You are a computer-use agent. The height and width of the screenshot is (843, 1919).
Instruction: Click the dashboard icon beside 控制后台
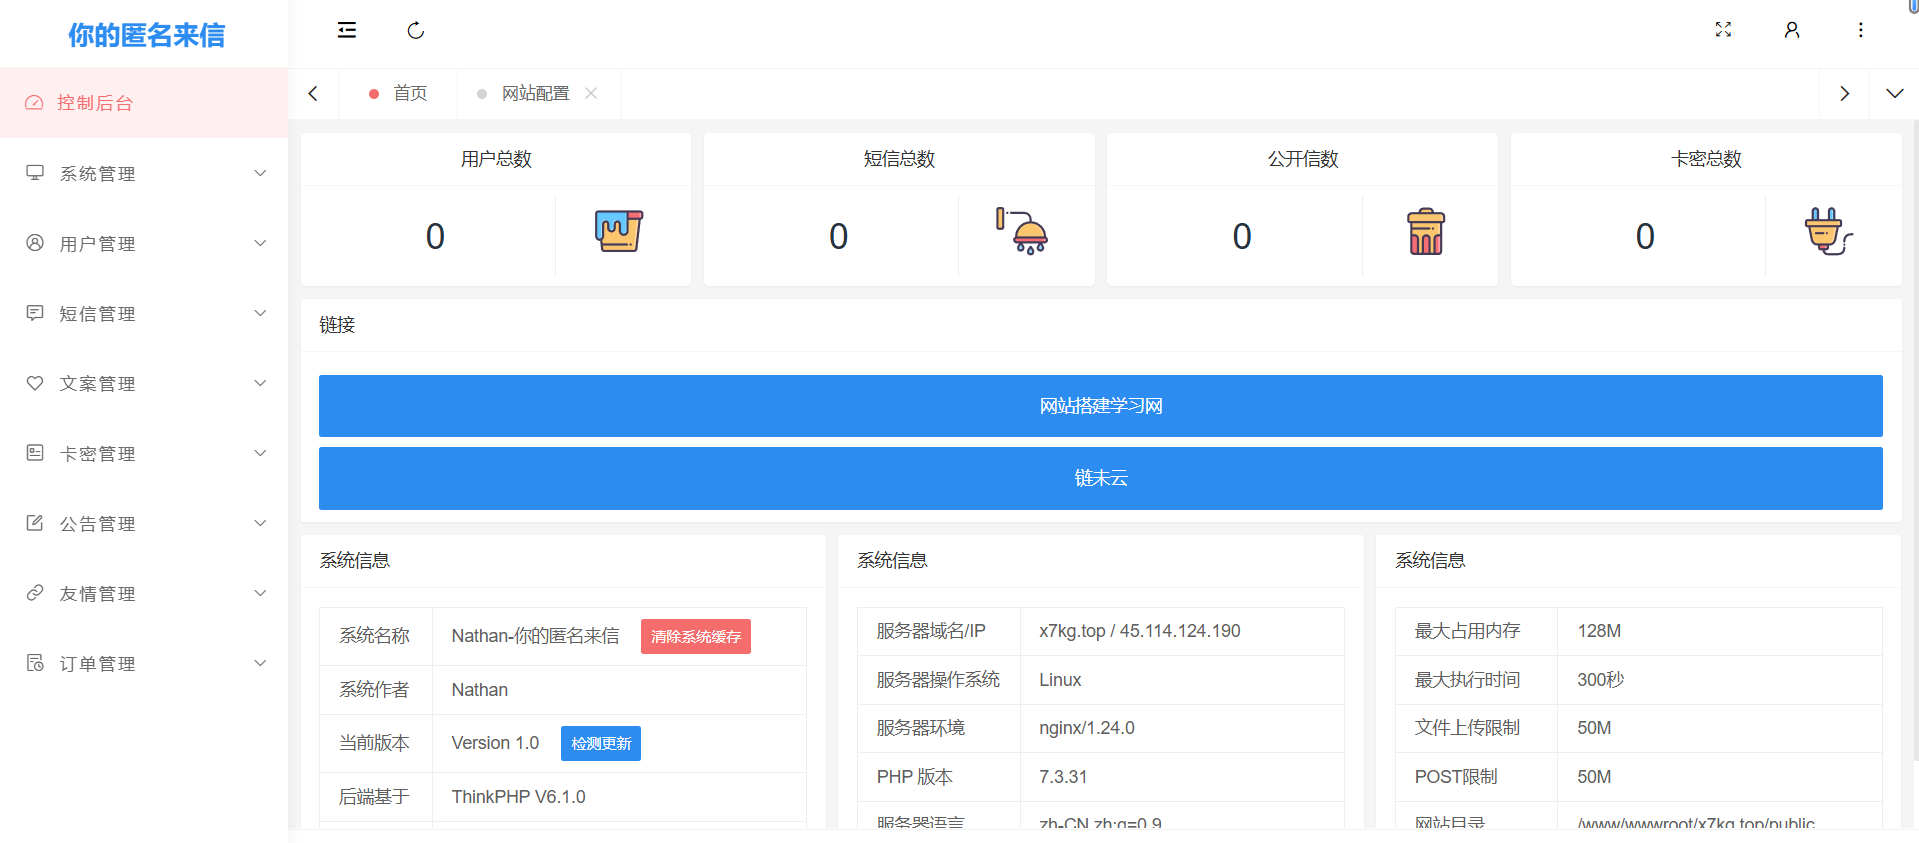tap(35, 103)
